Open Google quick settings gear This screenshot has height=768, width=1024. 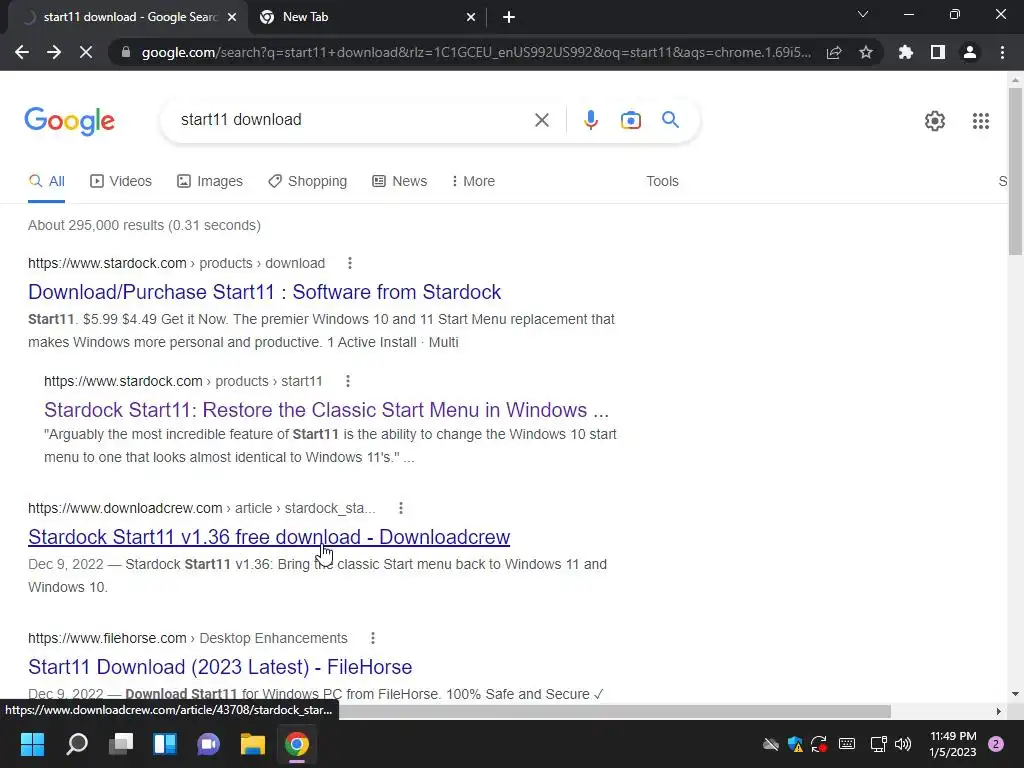point(935,121)
